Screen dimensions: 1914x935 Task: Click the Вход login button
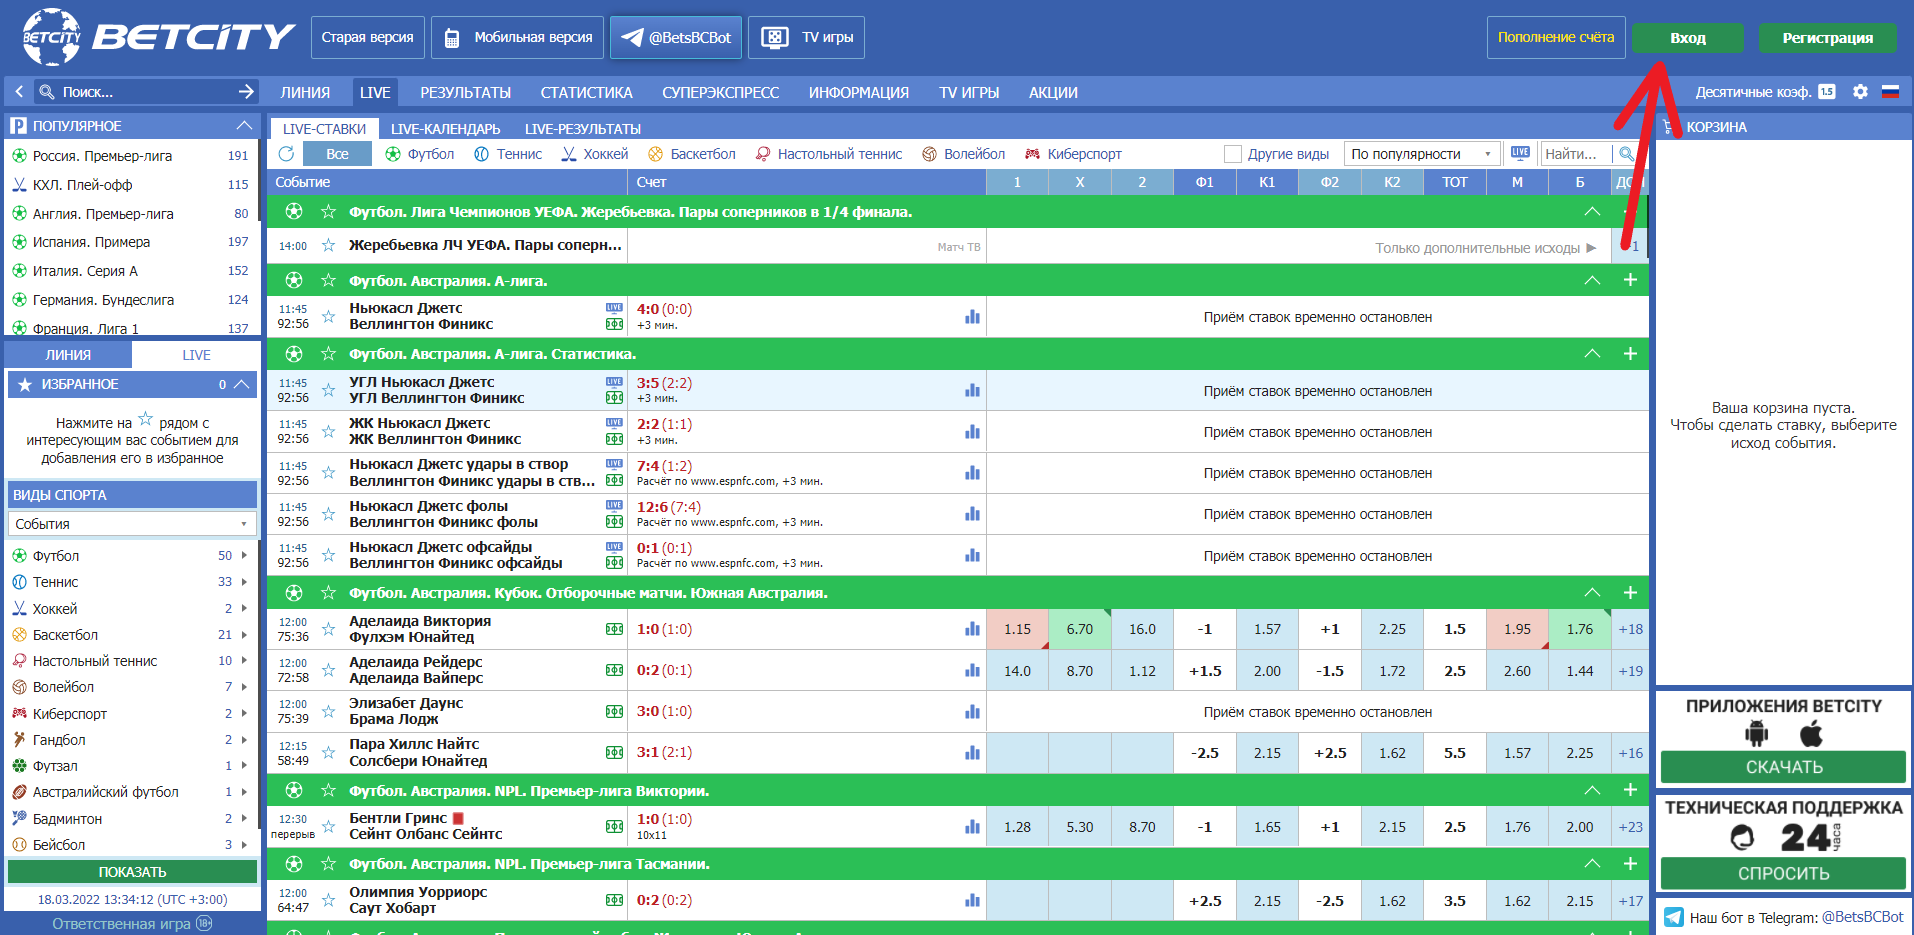1687,38
